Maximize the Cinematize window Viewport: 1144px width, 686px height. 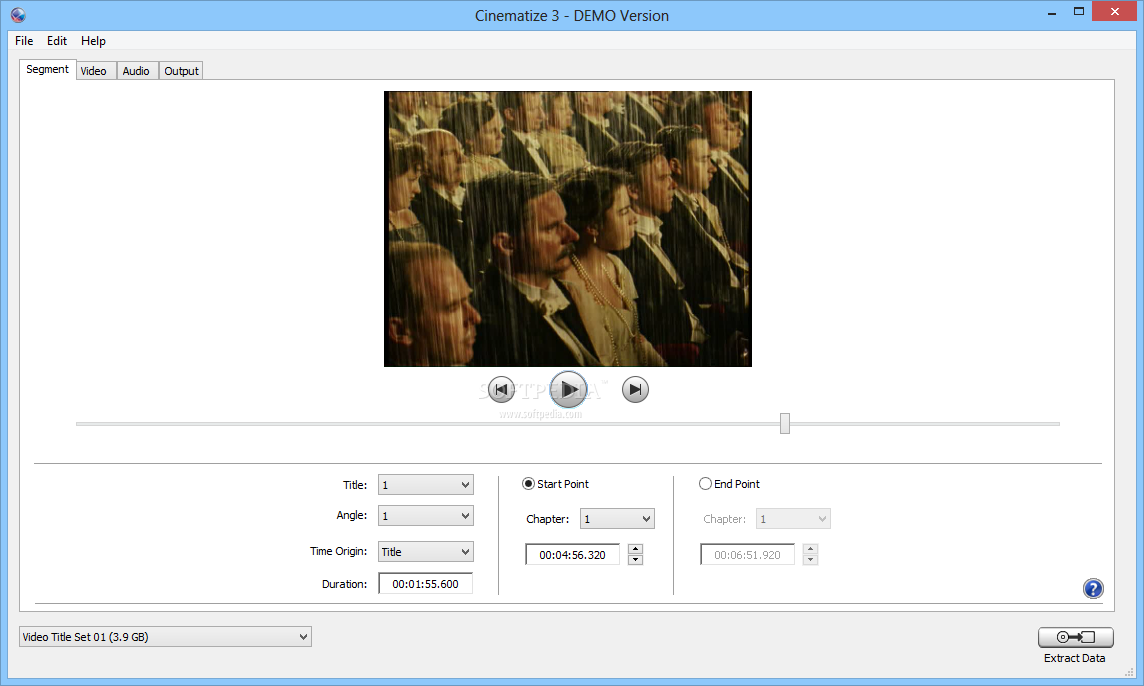pos(1079,11)
